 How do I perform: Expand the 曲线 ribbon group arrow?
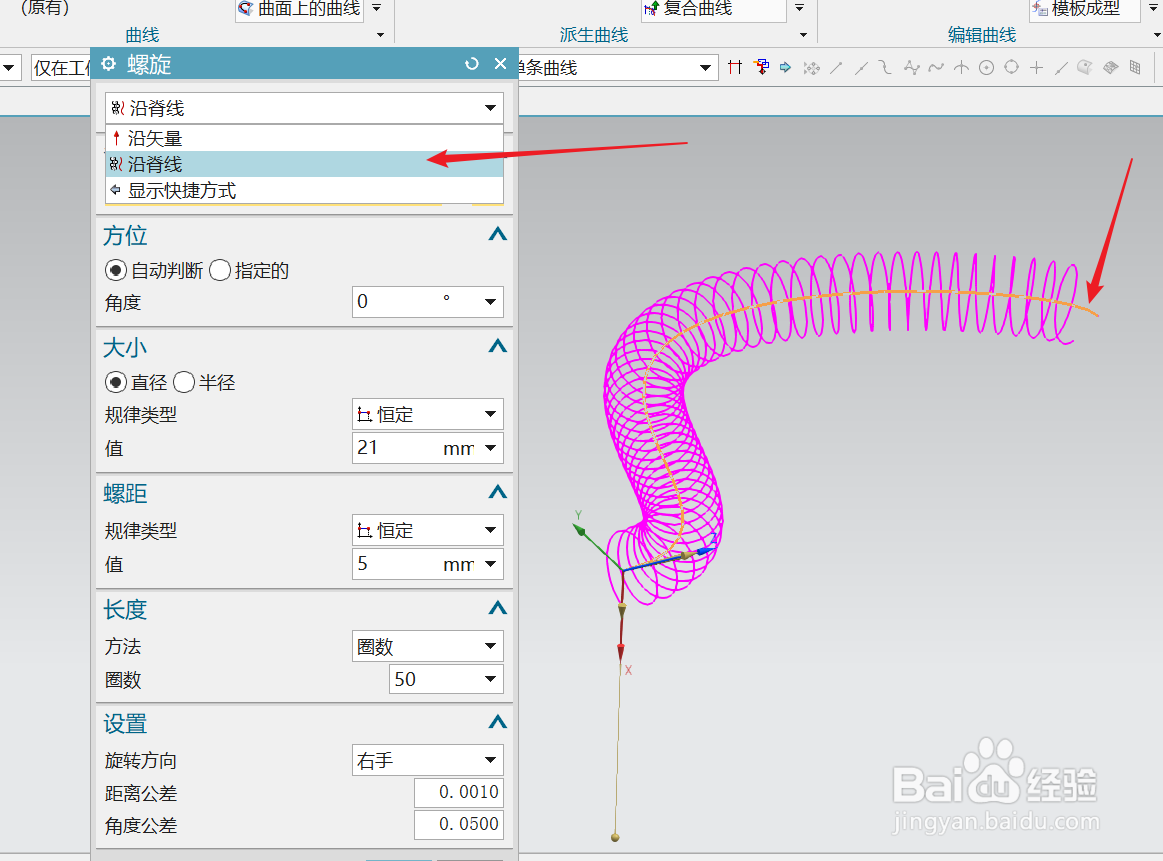pyautogui.click(x=380, y=35)
